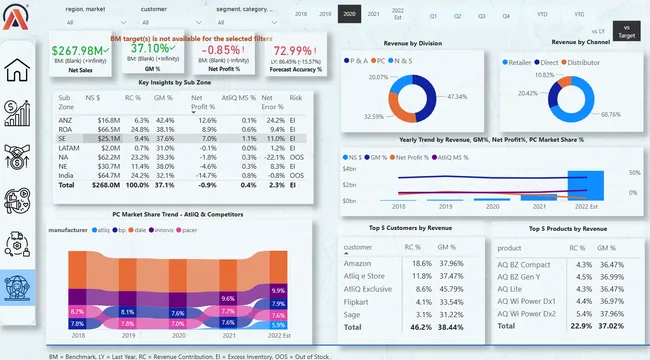Select the Q1 quarter tab

433,16
